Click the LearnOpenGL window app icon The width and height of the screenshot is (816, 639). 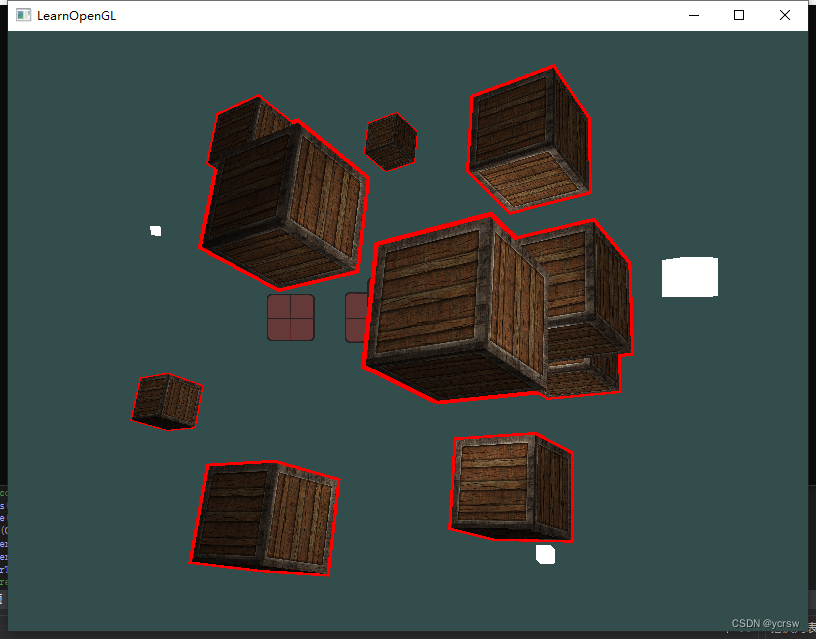coord(23,15)
